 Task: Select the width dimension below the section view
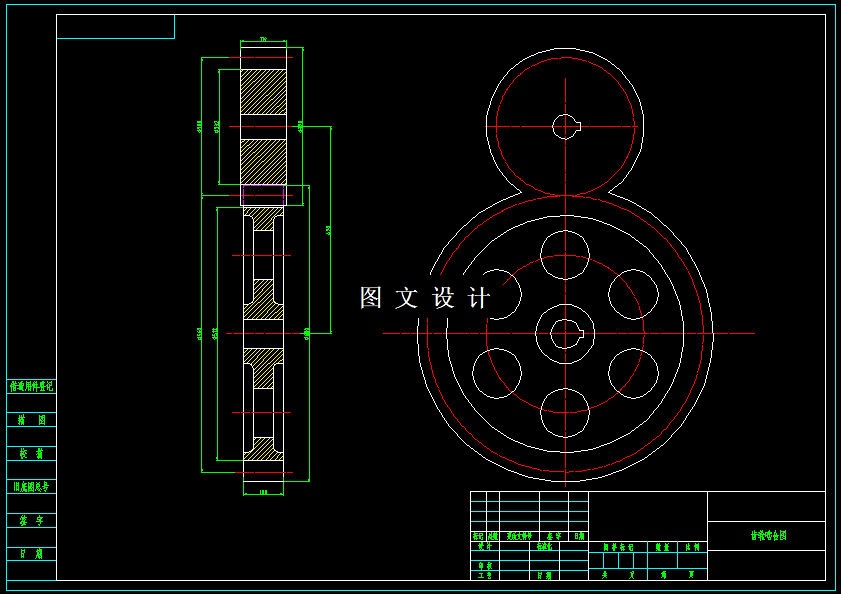[x=263, y=492]
